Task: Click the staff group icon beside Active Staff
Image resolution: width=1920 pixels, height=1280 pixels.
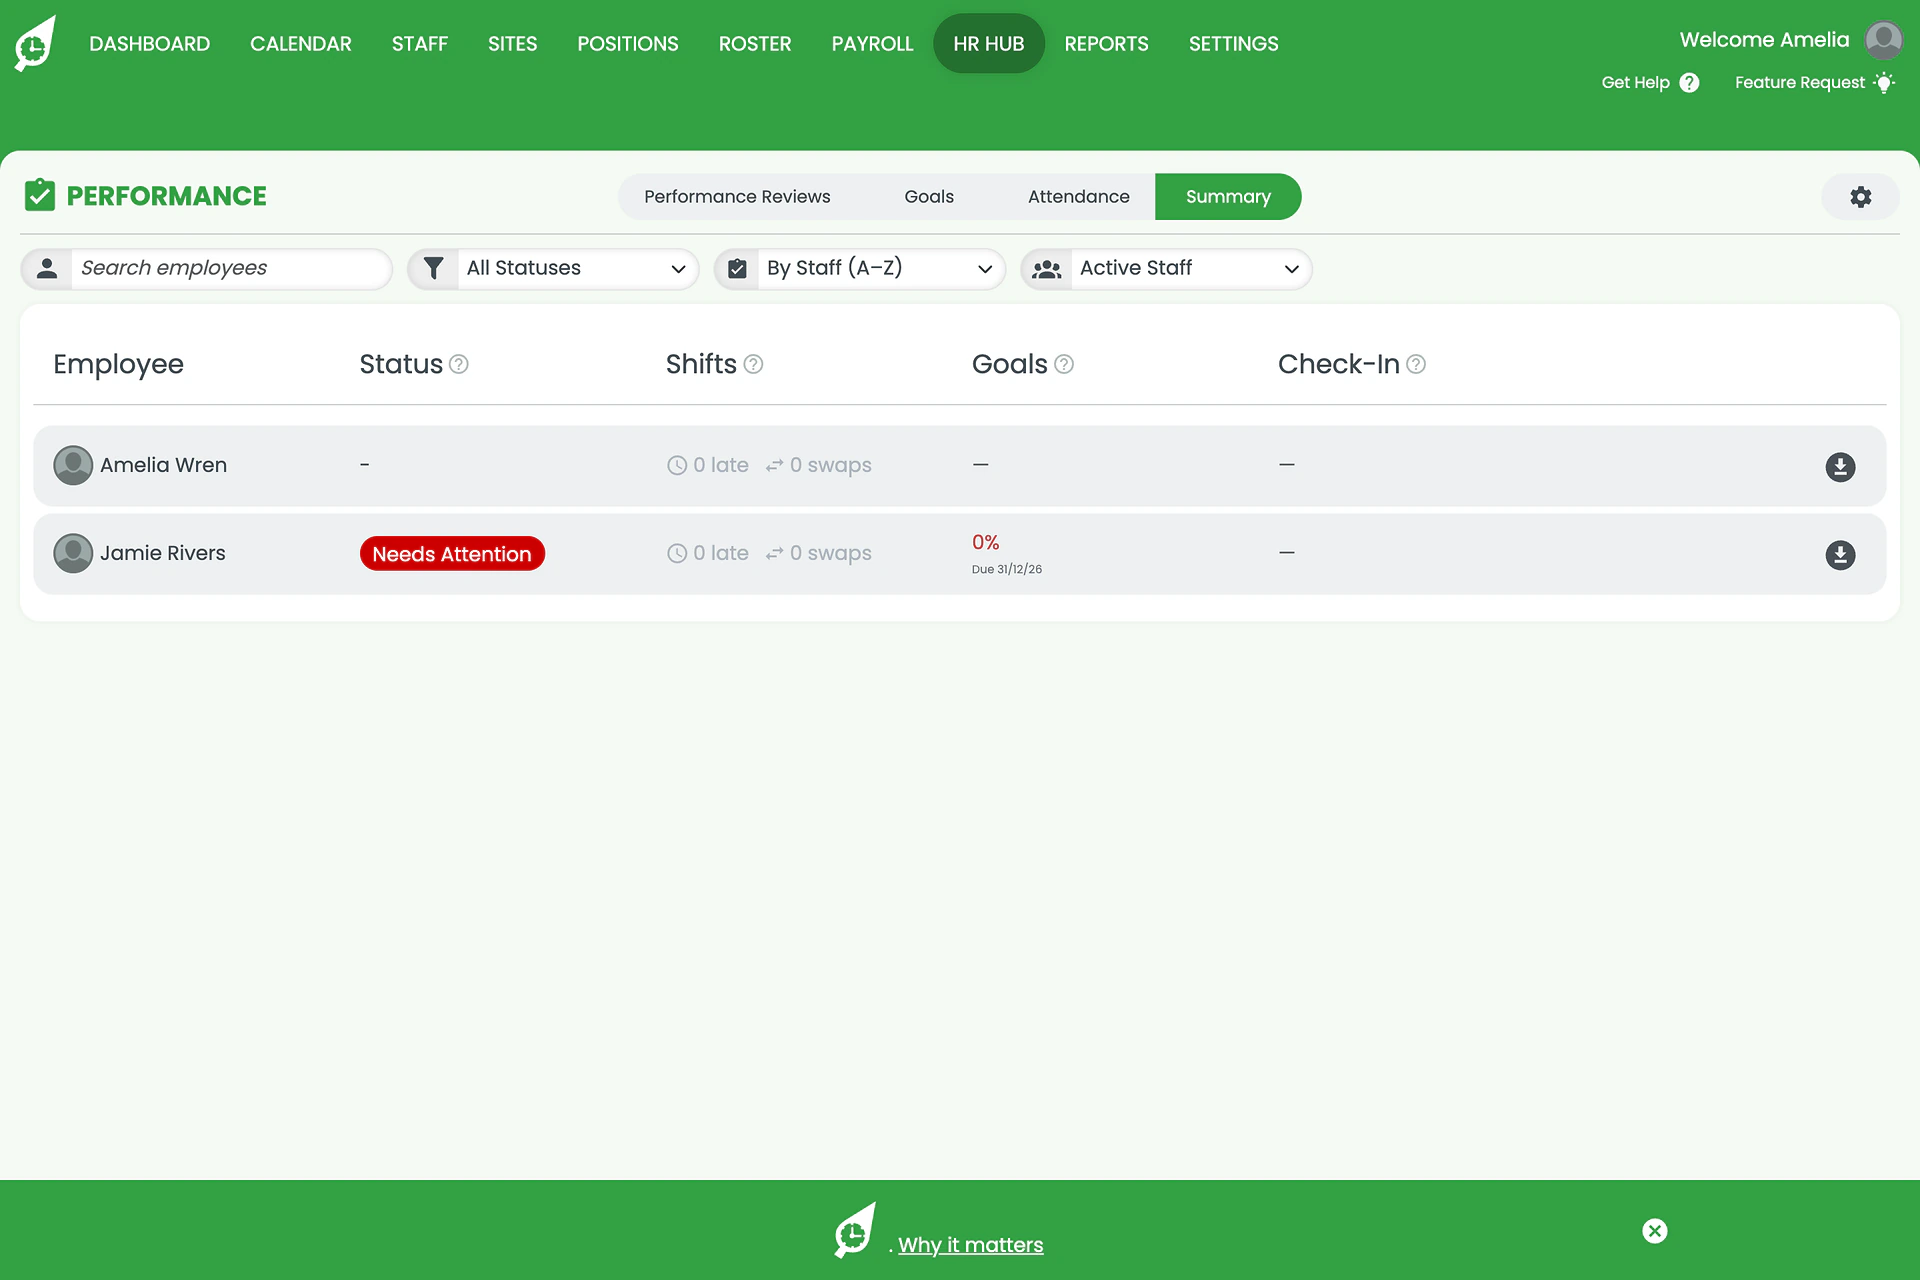Action: coord(1046,269)
